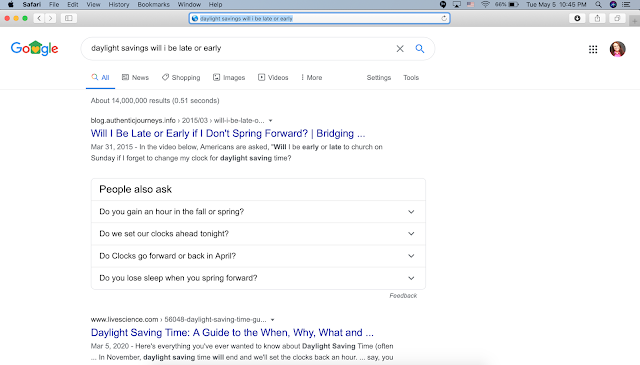Switch to the News tab
Screen dimensions: 640x365
136,78
